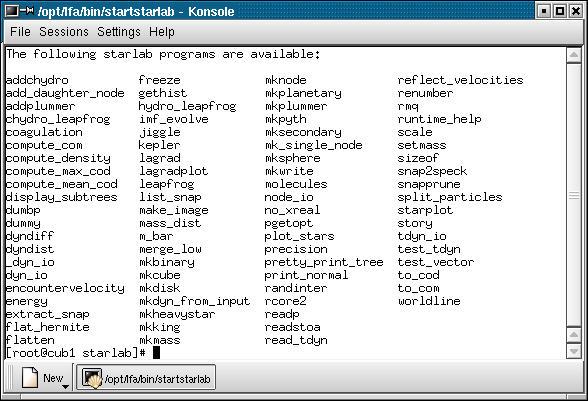Screen dimensions: 588x401
Task: Click the scrollbar down arrow at the bottom
Action: [x=573, y=351]
